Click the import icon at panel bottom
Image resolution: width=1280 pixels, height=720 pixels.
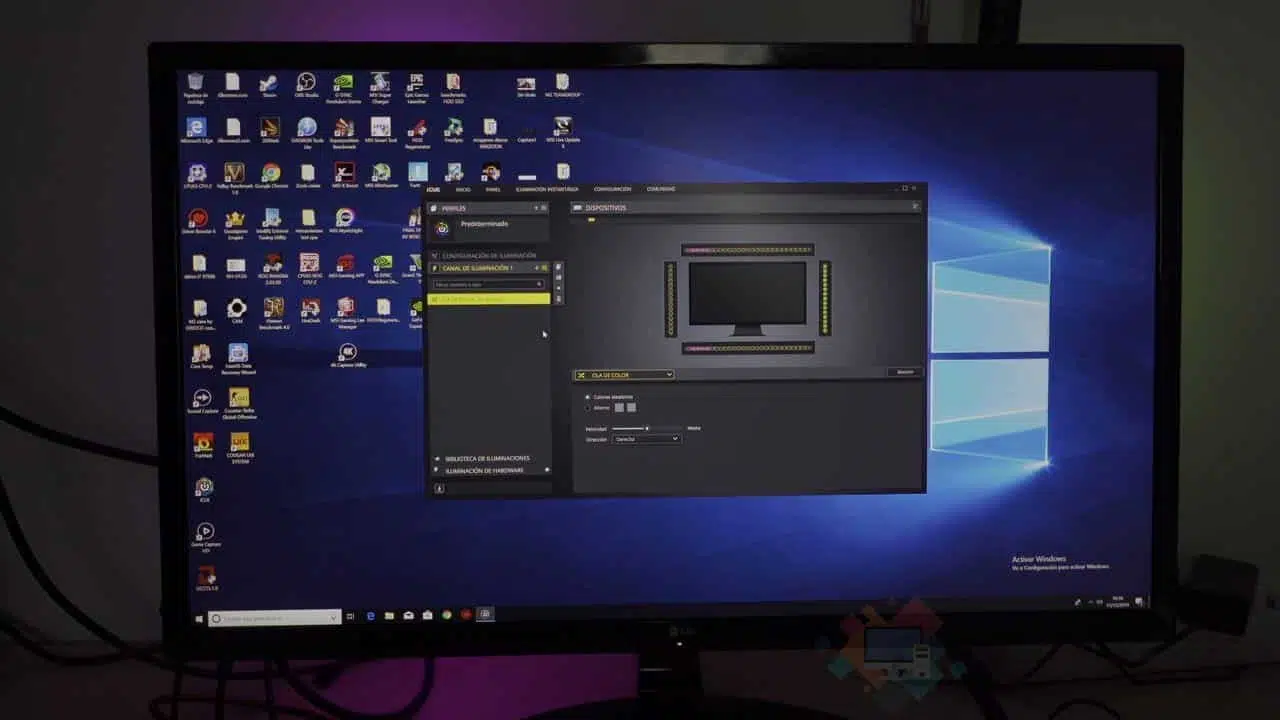pyautogui.click(x=439, y=489)
